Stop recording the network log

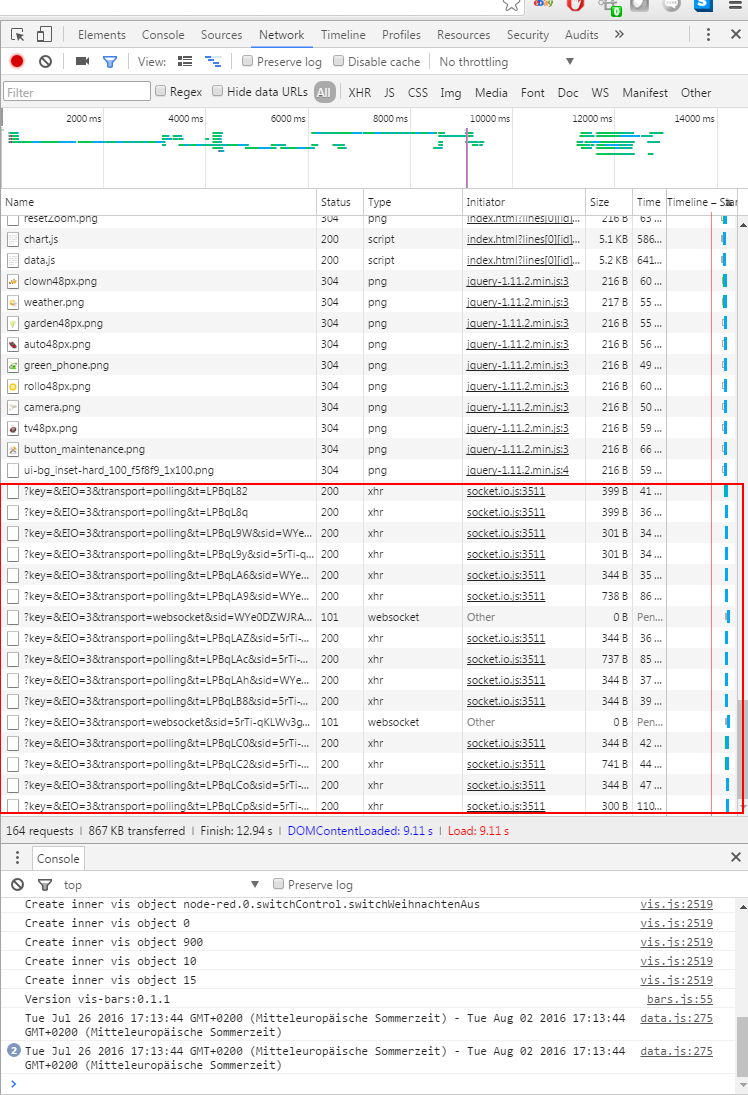tap(17, 62)
